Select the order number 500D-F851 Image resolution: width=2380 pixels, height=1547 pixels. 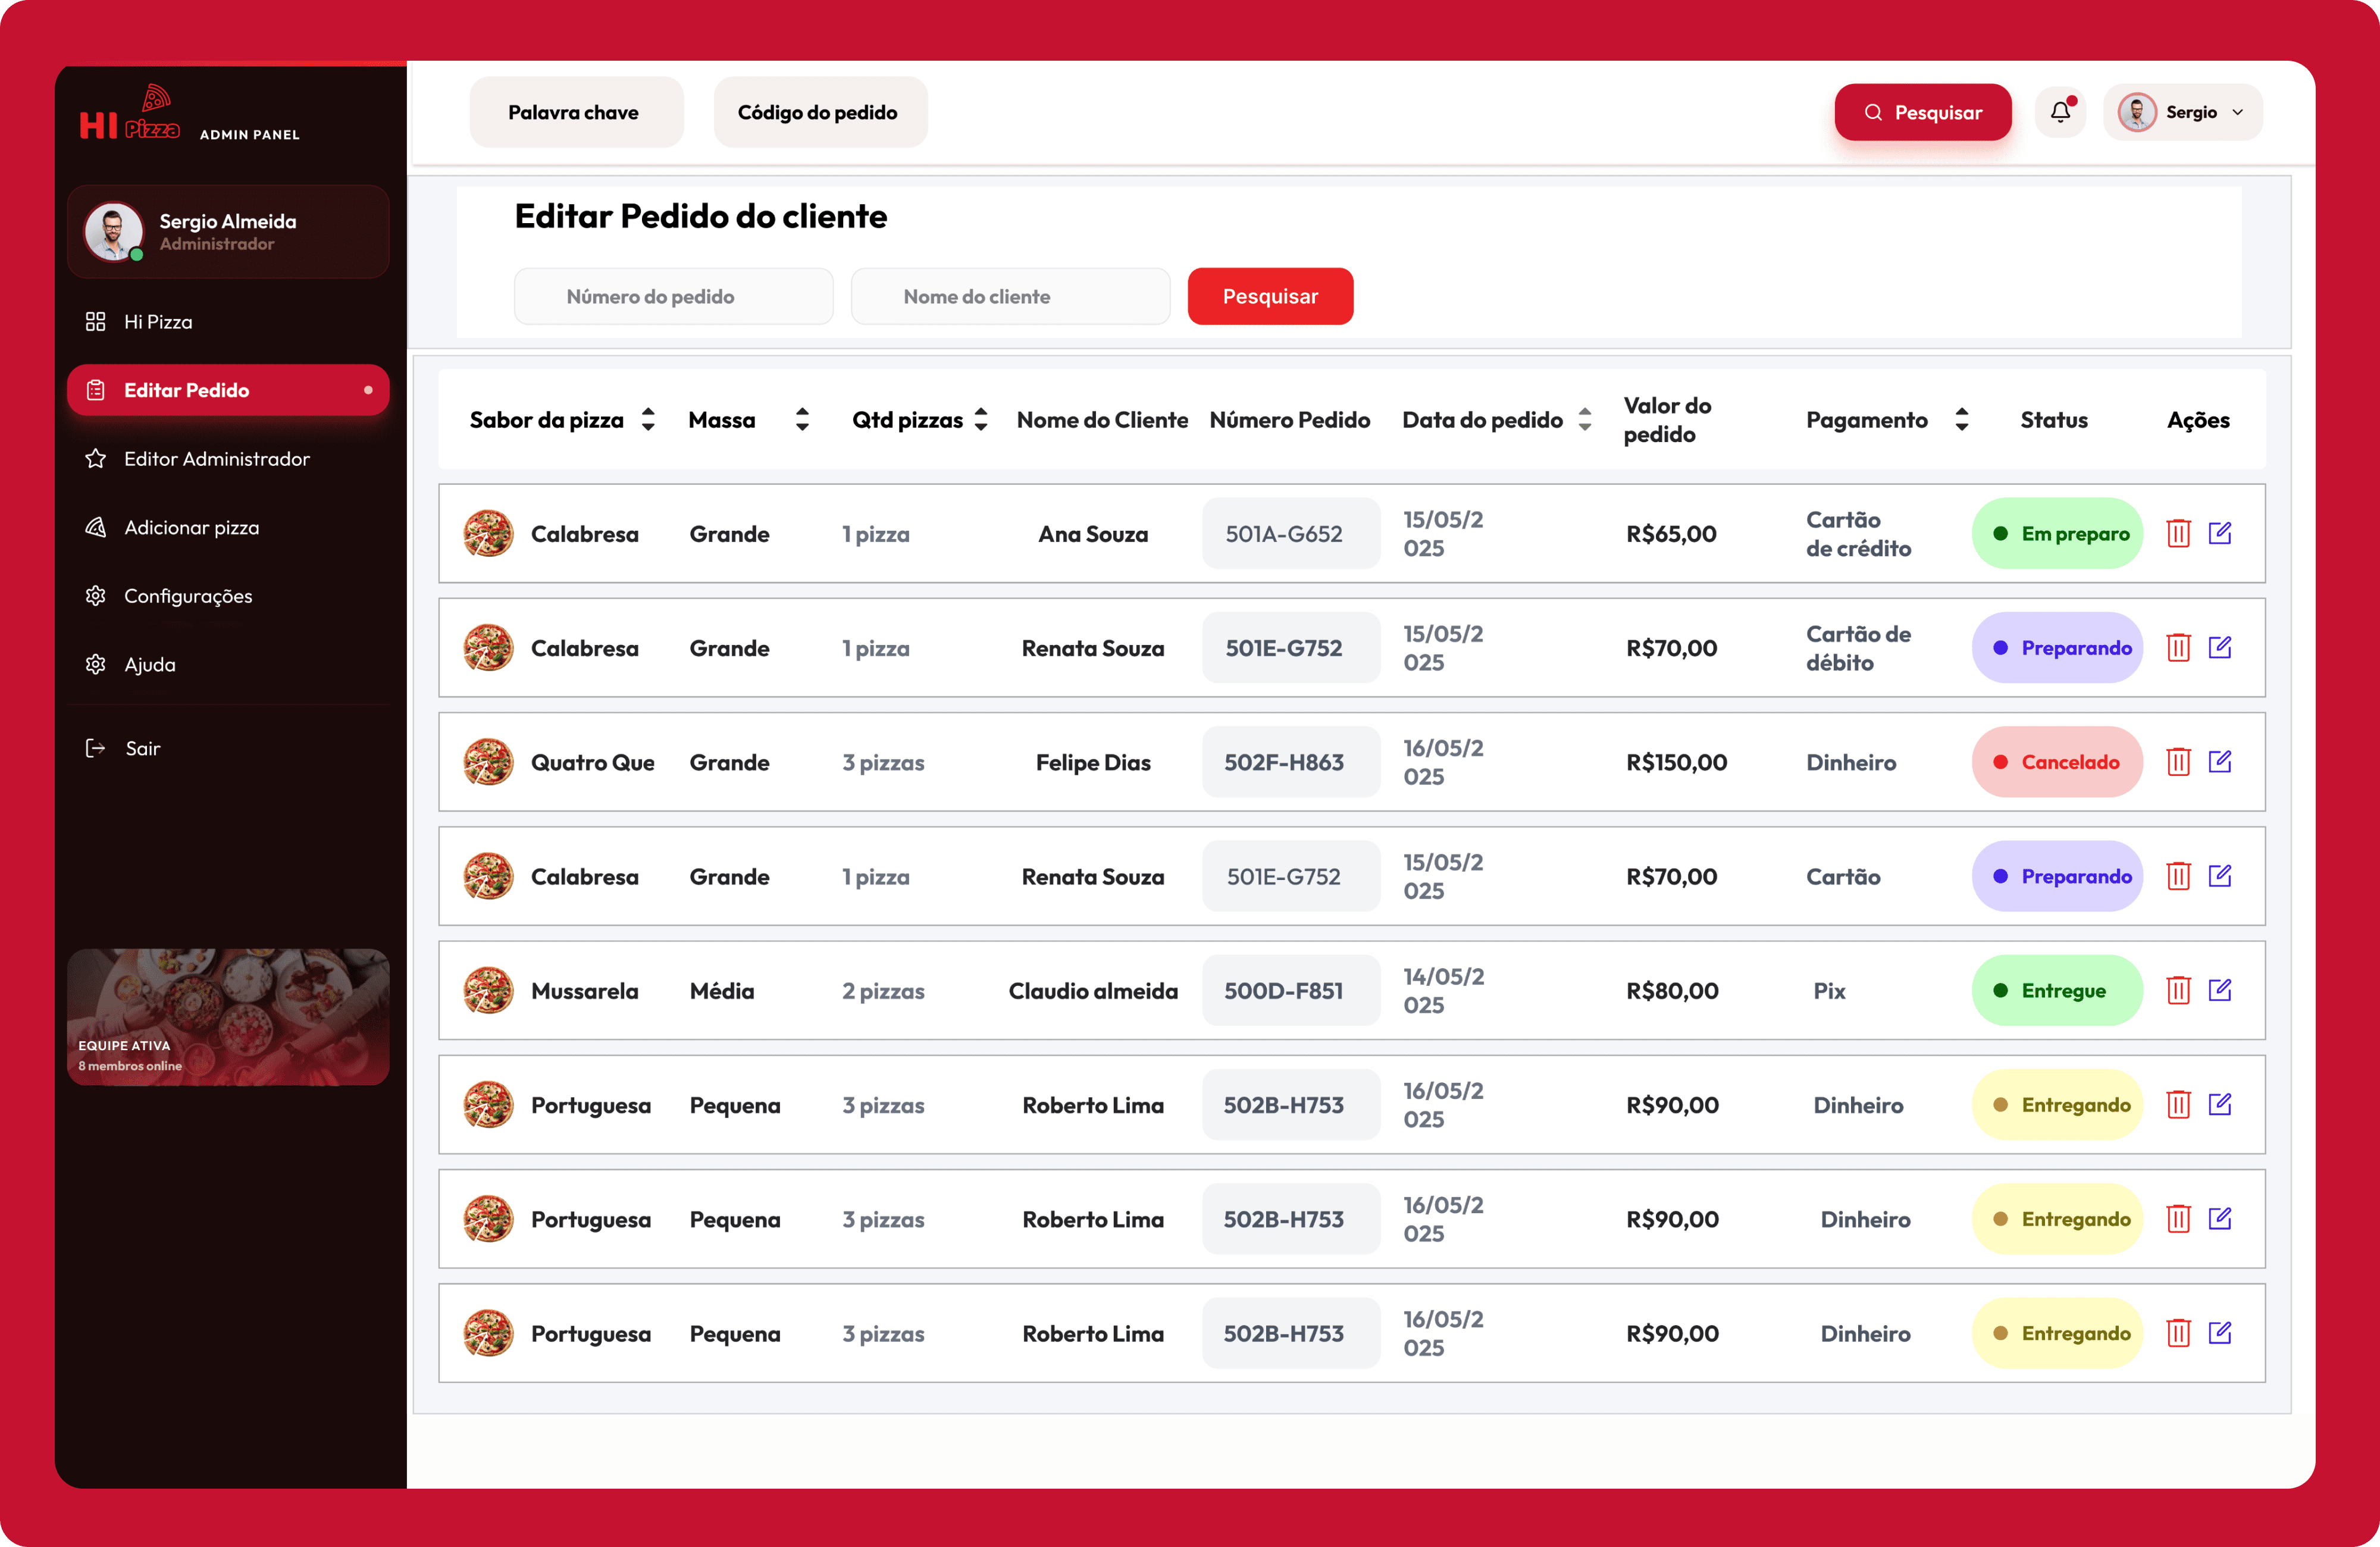pos(1290,990)
